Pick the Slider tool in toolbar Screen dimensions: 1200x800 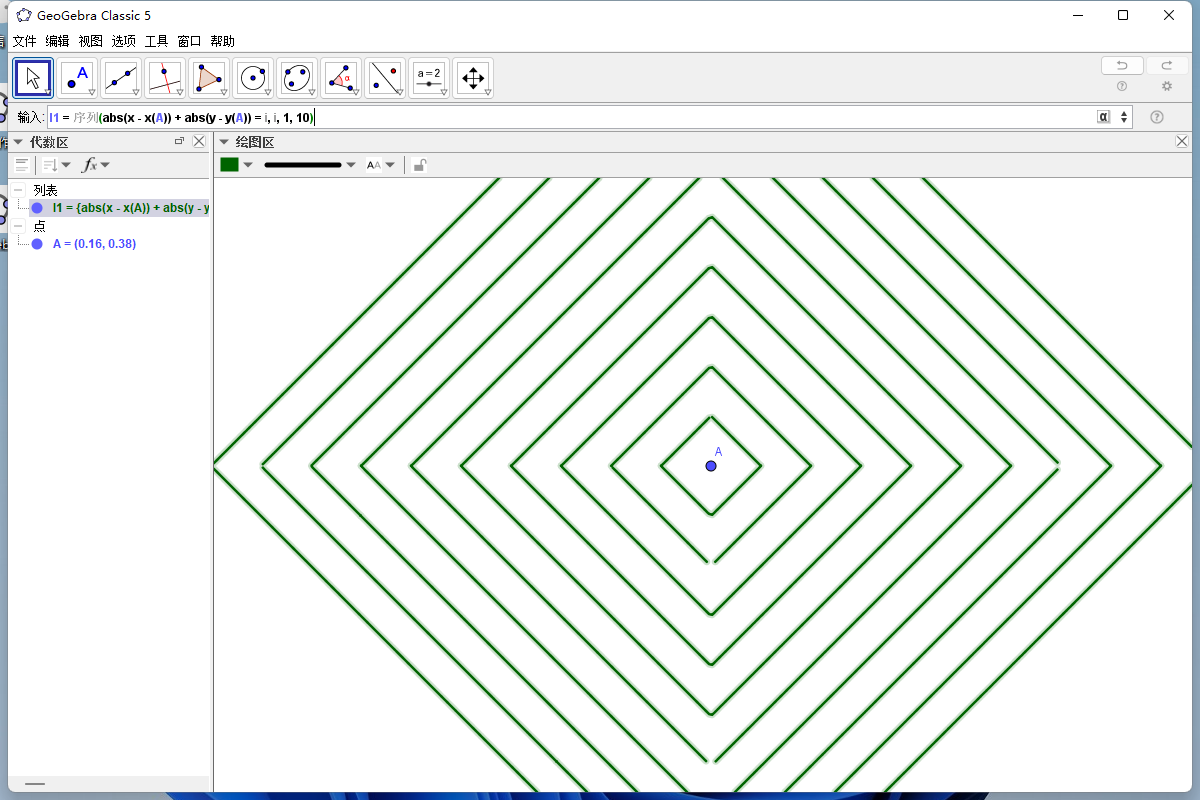[x=429, y=77]
